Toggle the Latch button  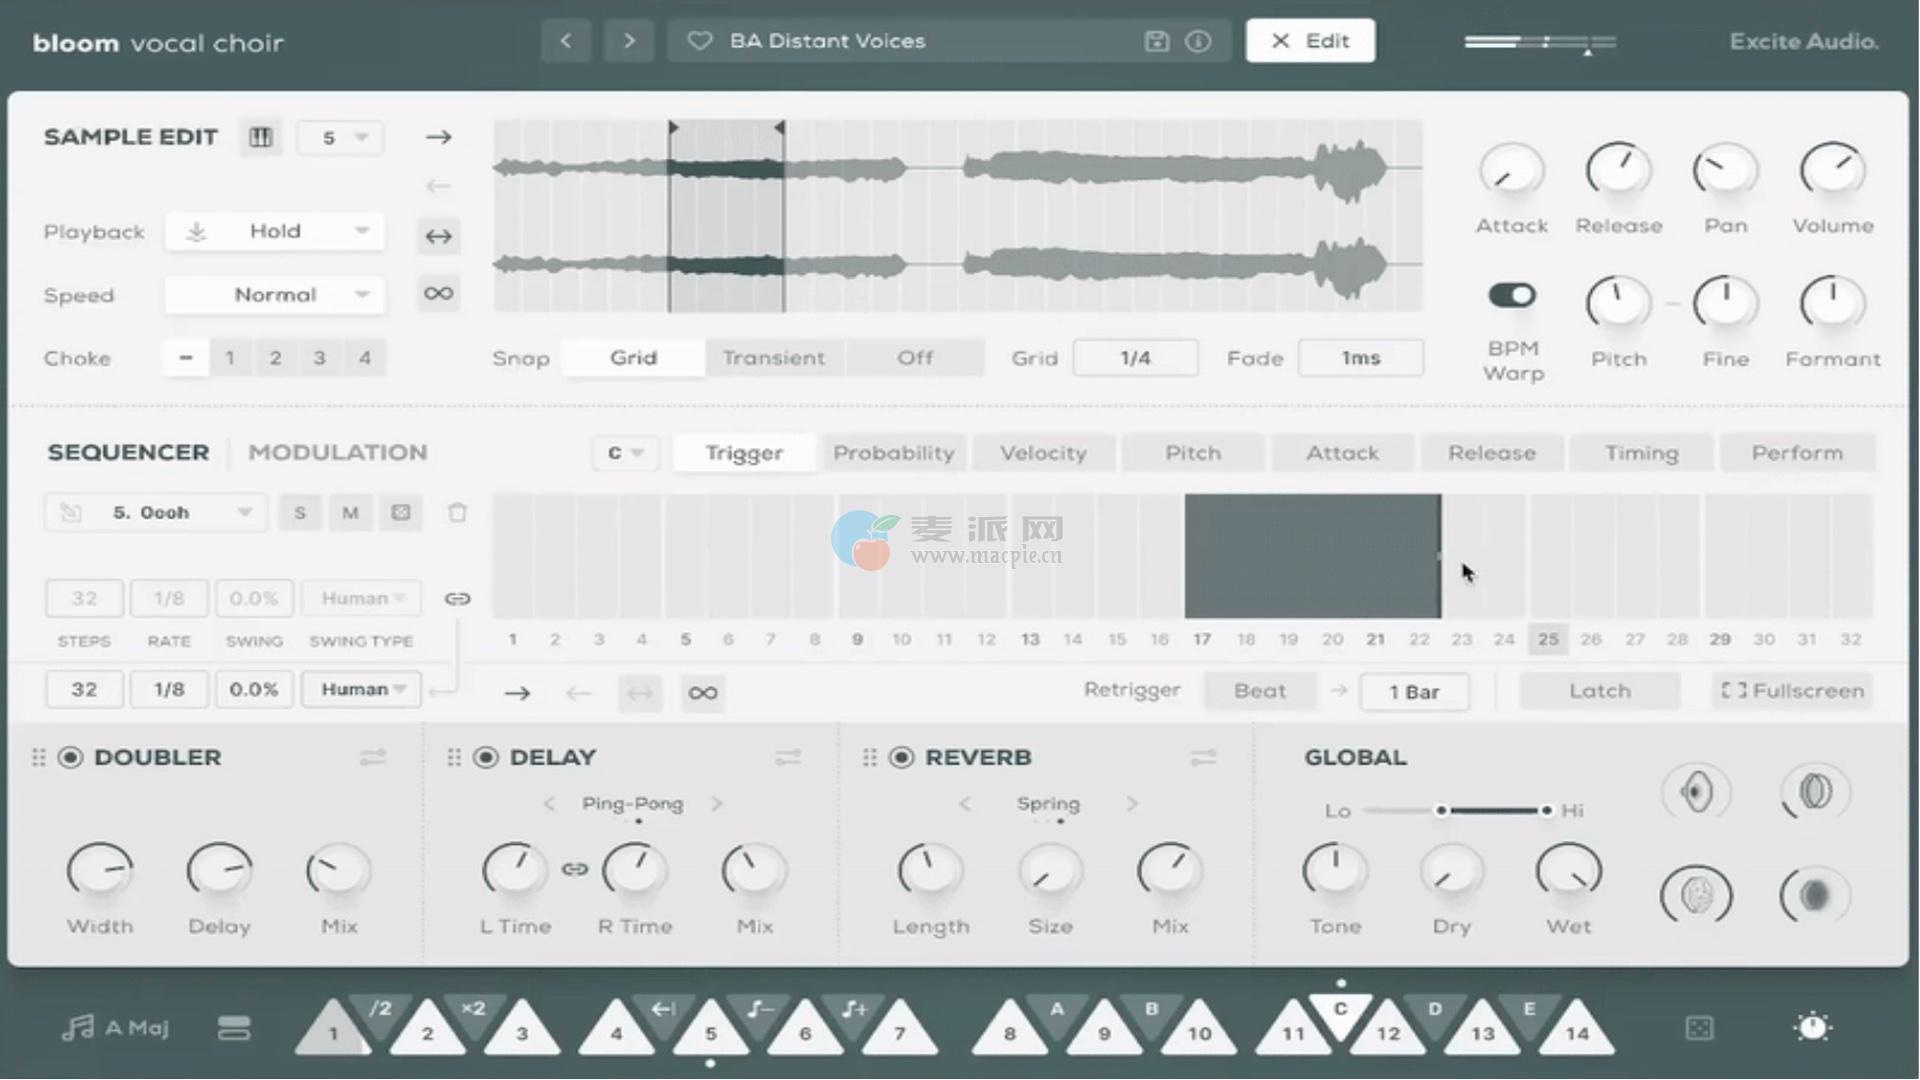(1599, 691)
